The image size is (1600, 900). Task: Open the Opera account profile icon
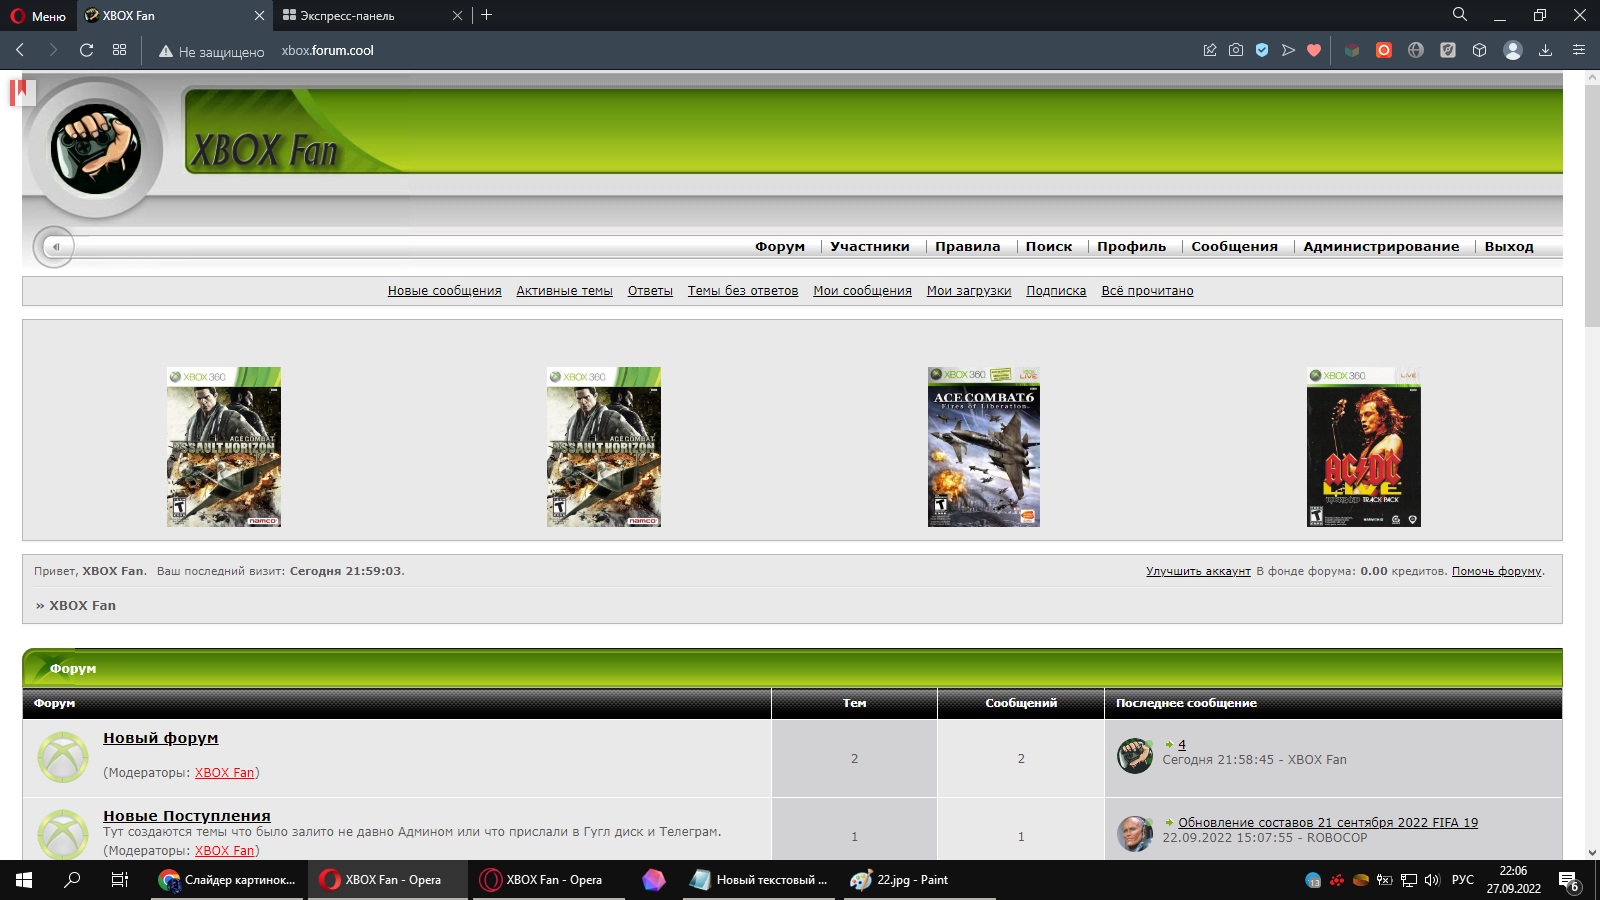(x=1512, y=50)
